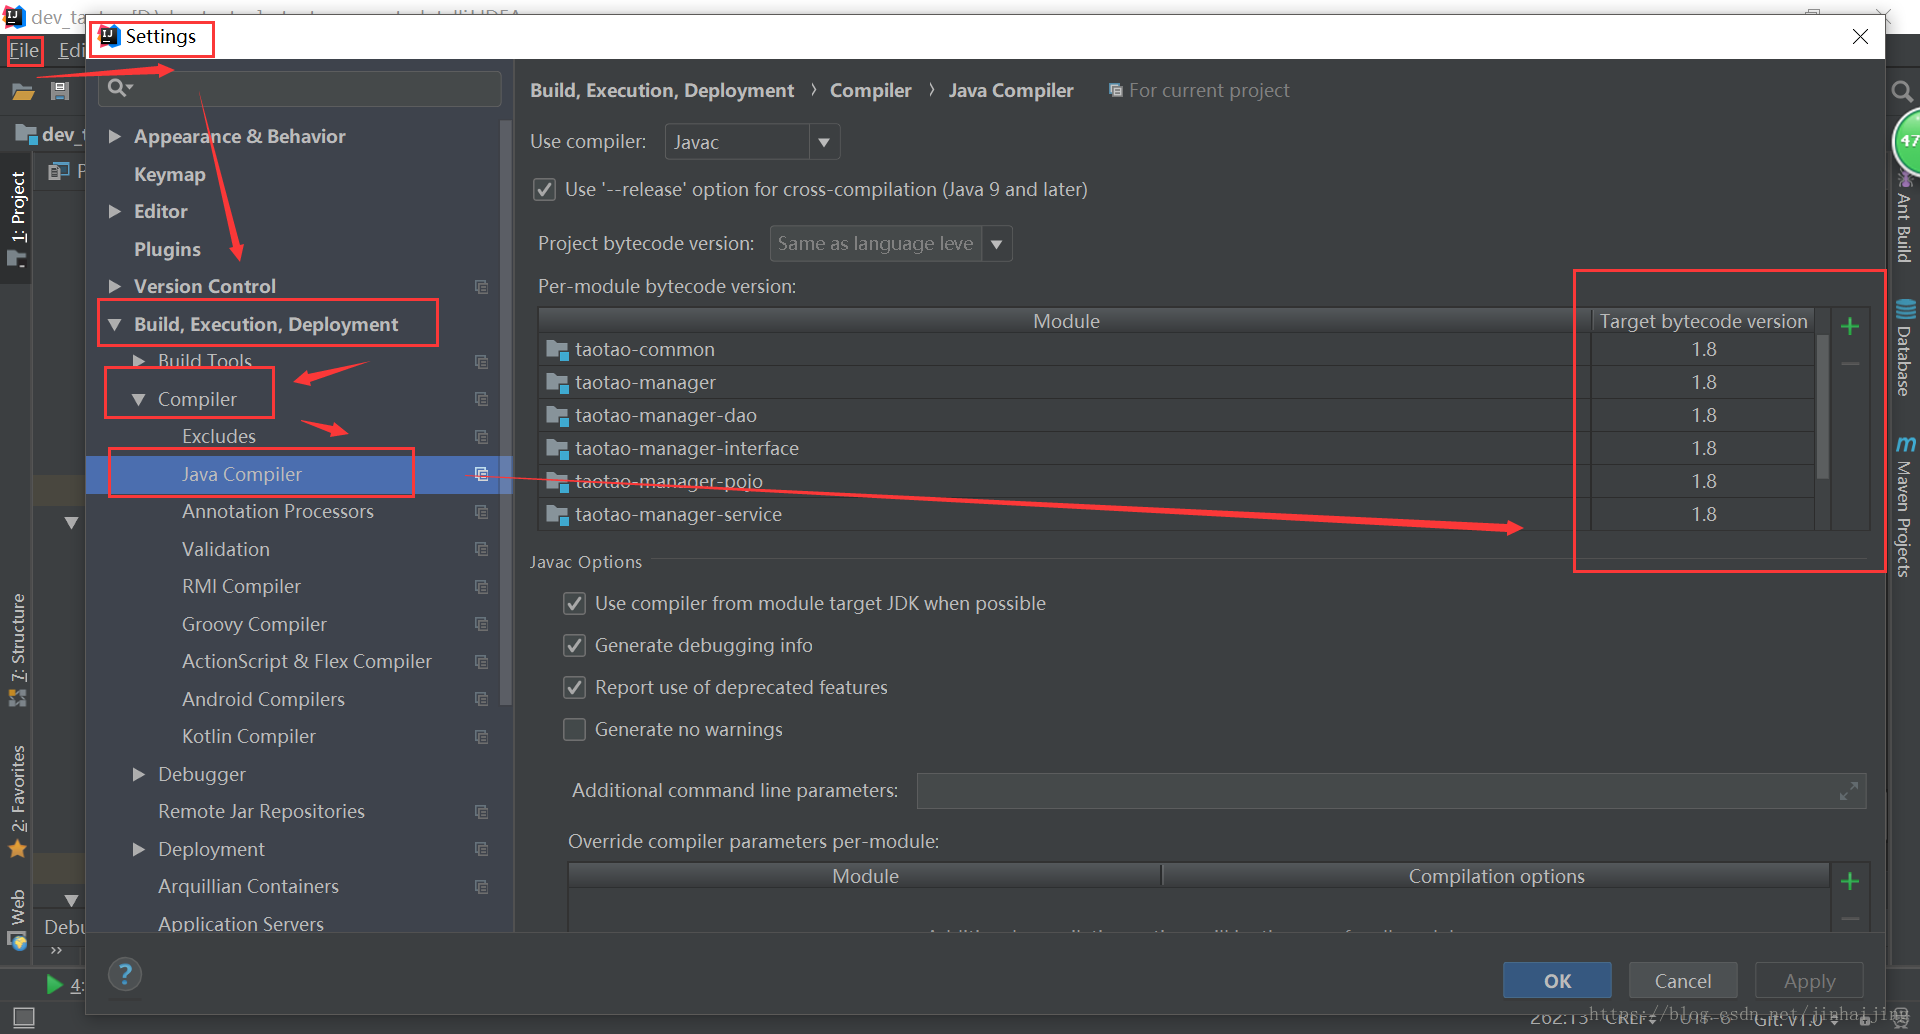This screenshot has width=1920, height=1034.
Task: Expand the Version Control section
Action: pos(114,287)
